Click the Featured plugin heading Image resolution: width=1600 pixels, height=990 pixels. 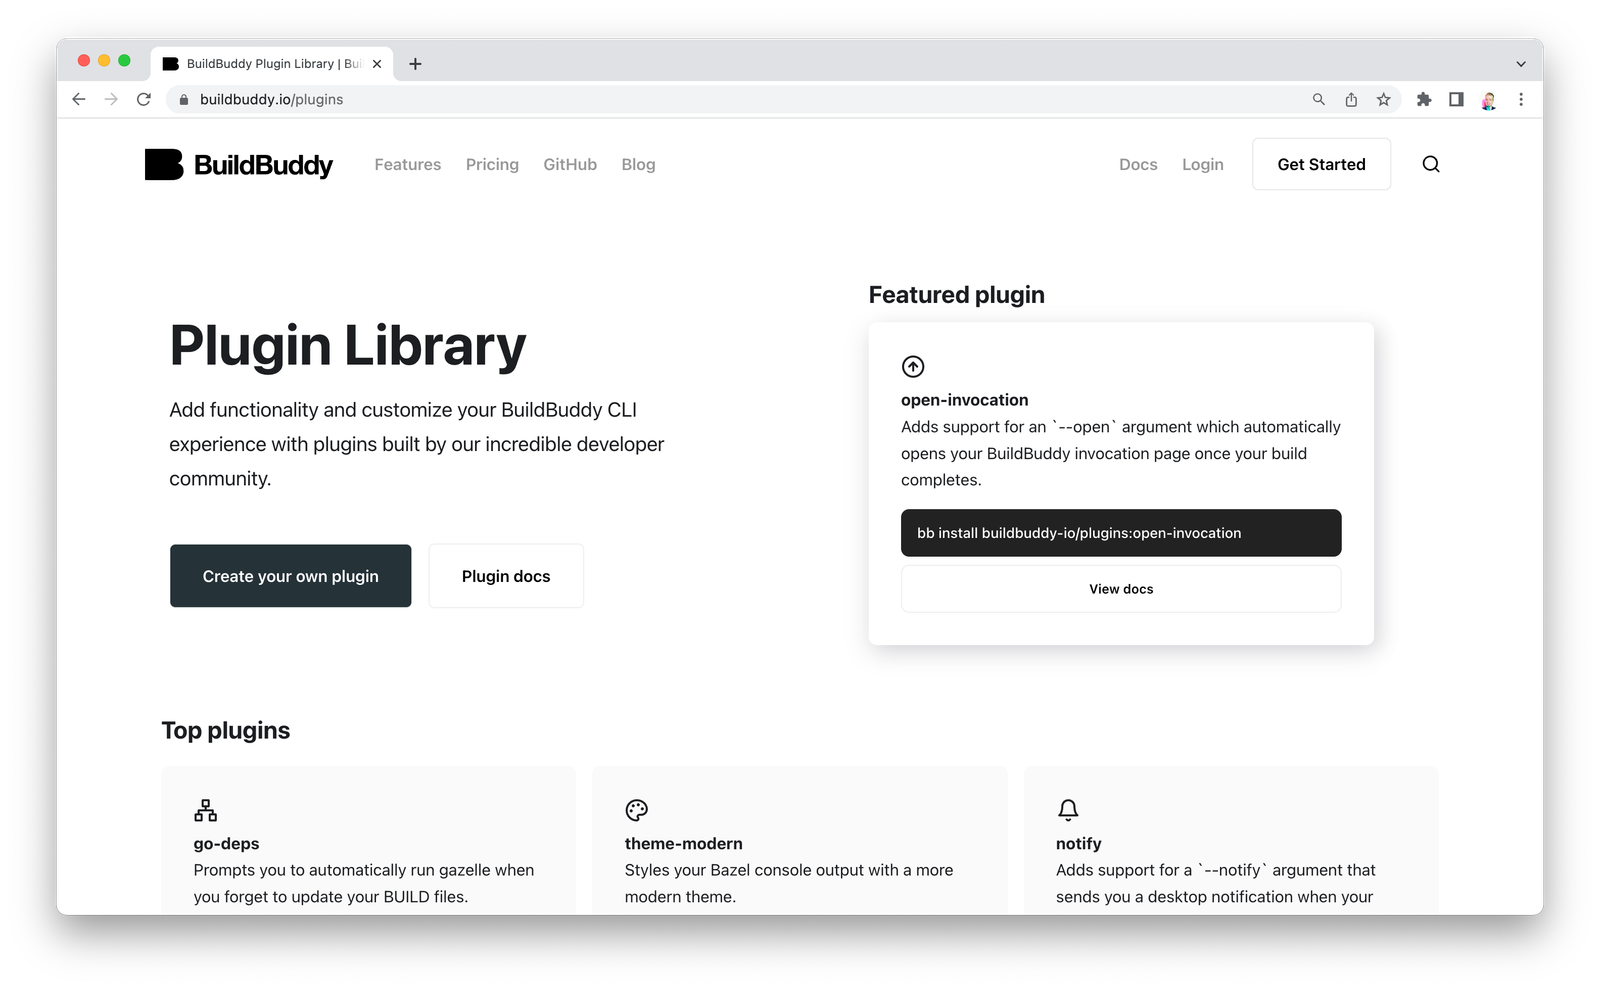956,295
